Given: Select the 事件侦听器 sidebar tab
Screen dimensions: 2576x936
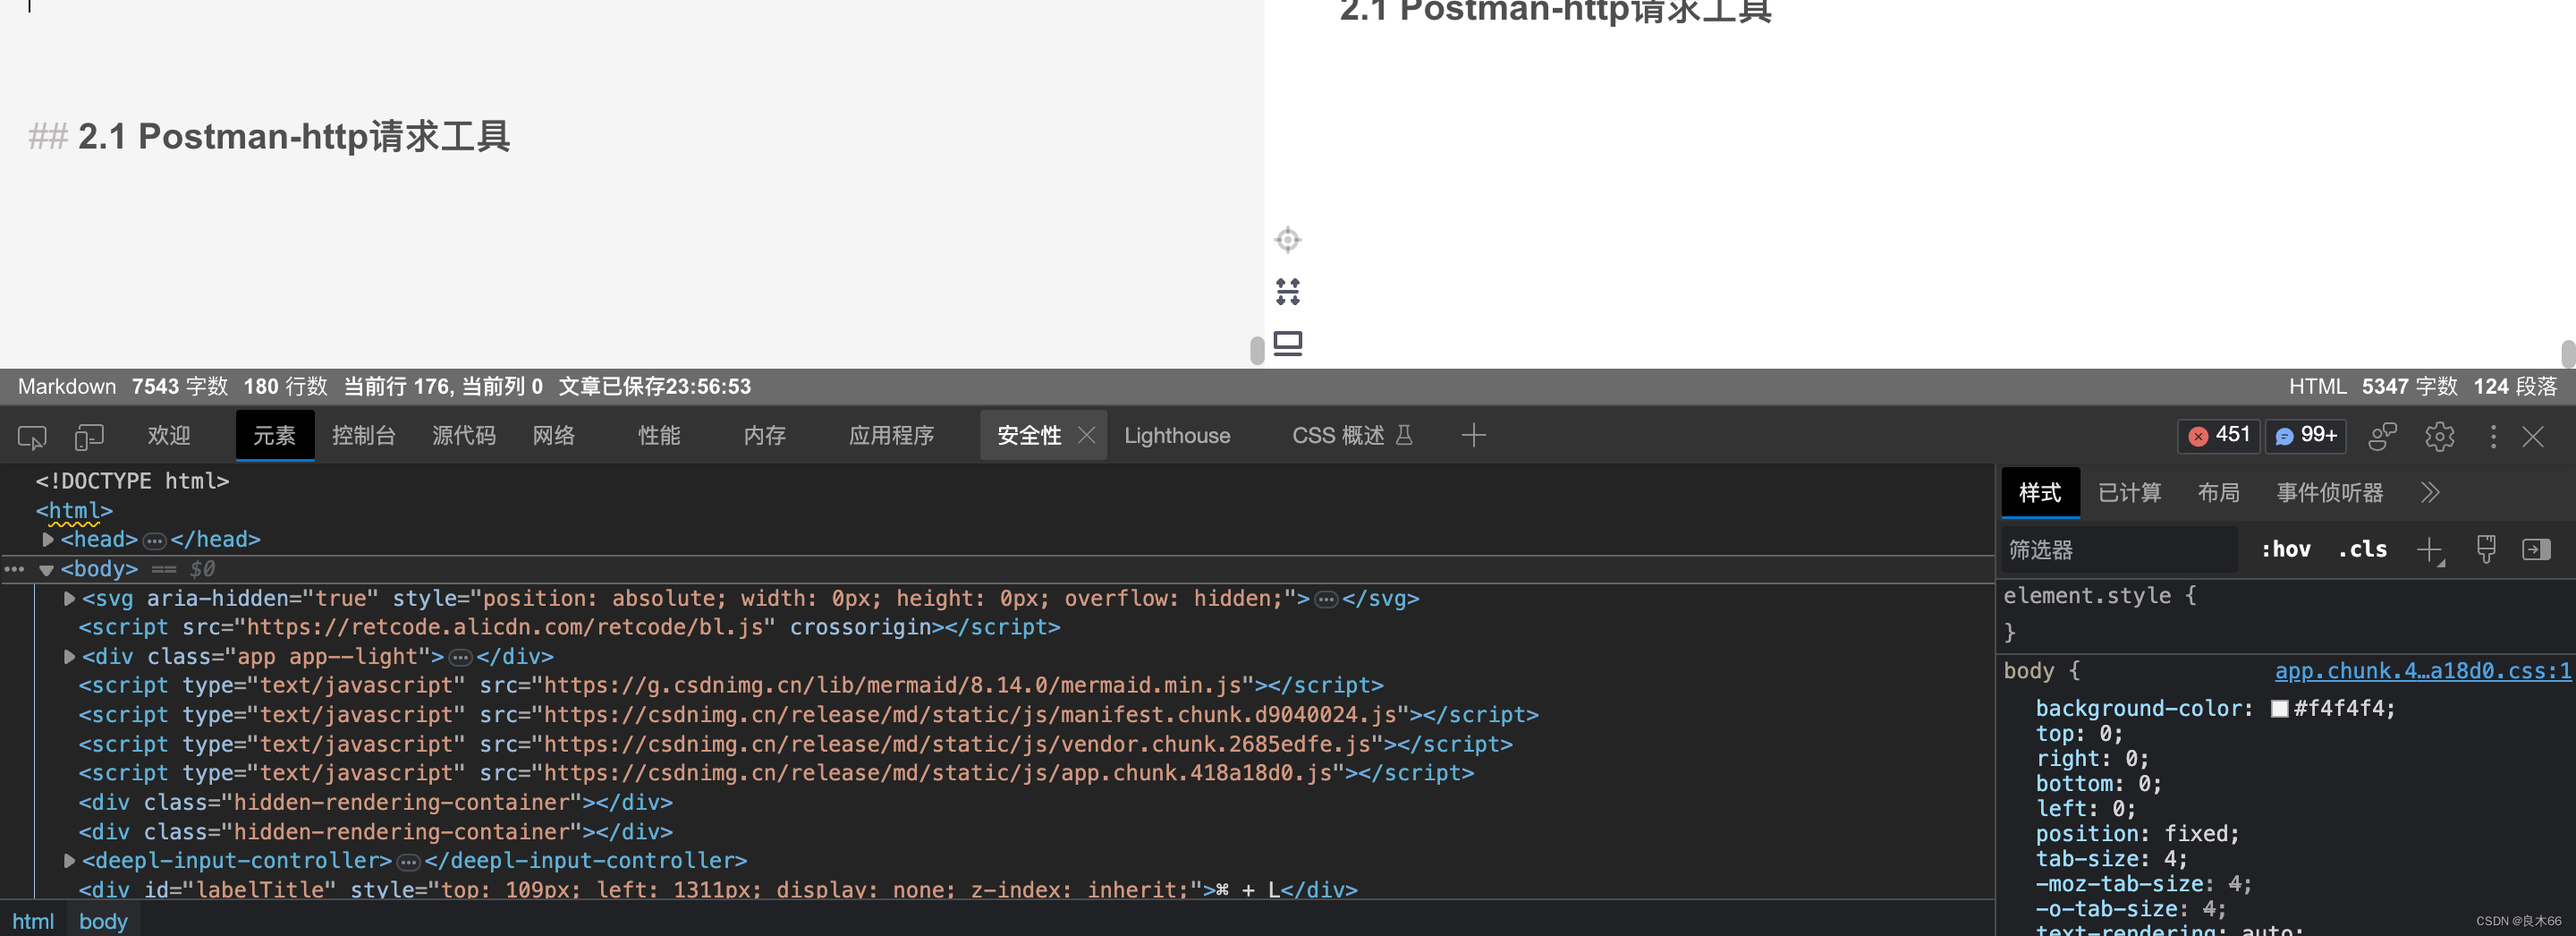Looking at the screenshot, I should (x=2330, y=492).
